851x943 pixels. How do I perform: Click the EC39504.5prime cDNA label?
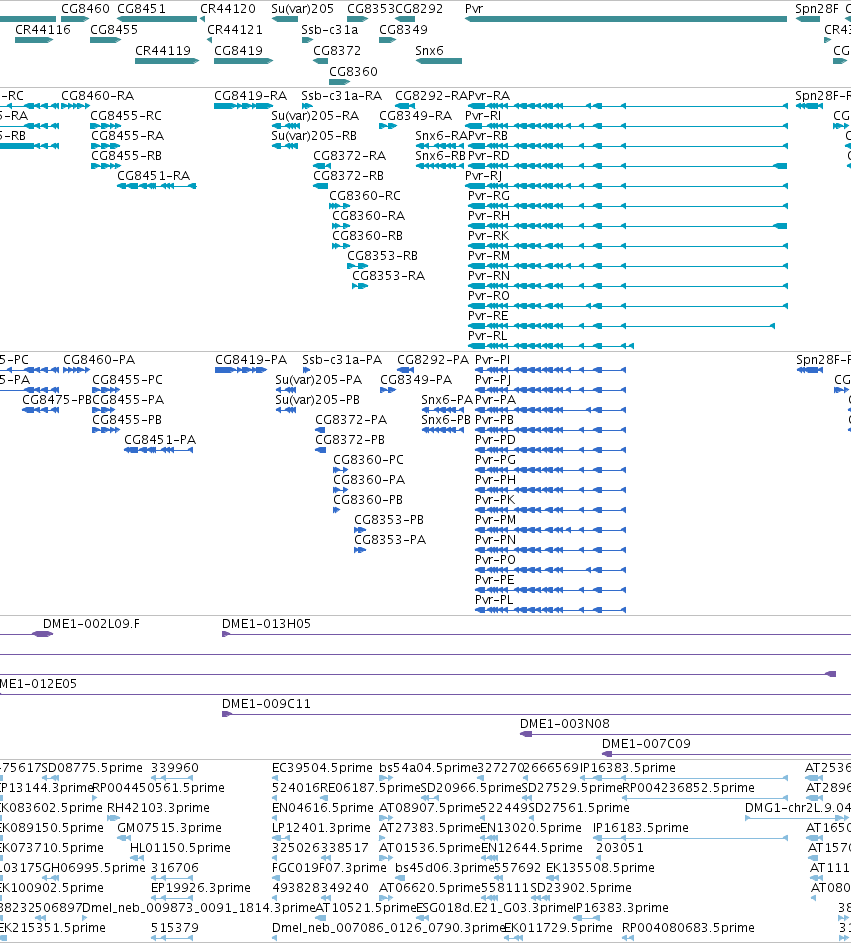pos(322,768)
